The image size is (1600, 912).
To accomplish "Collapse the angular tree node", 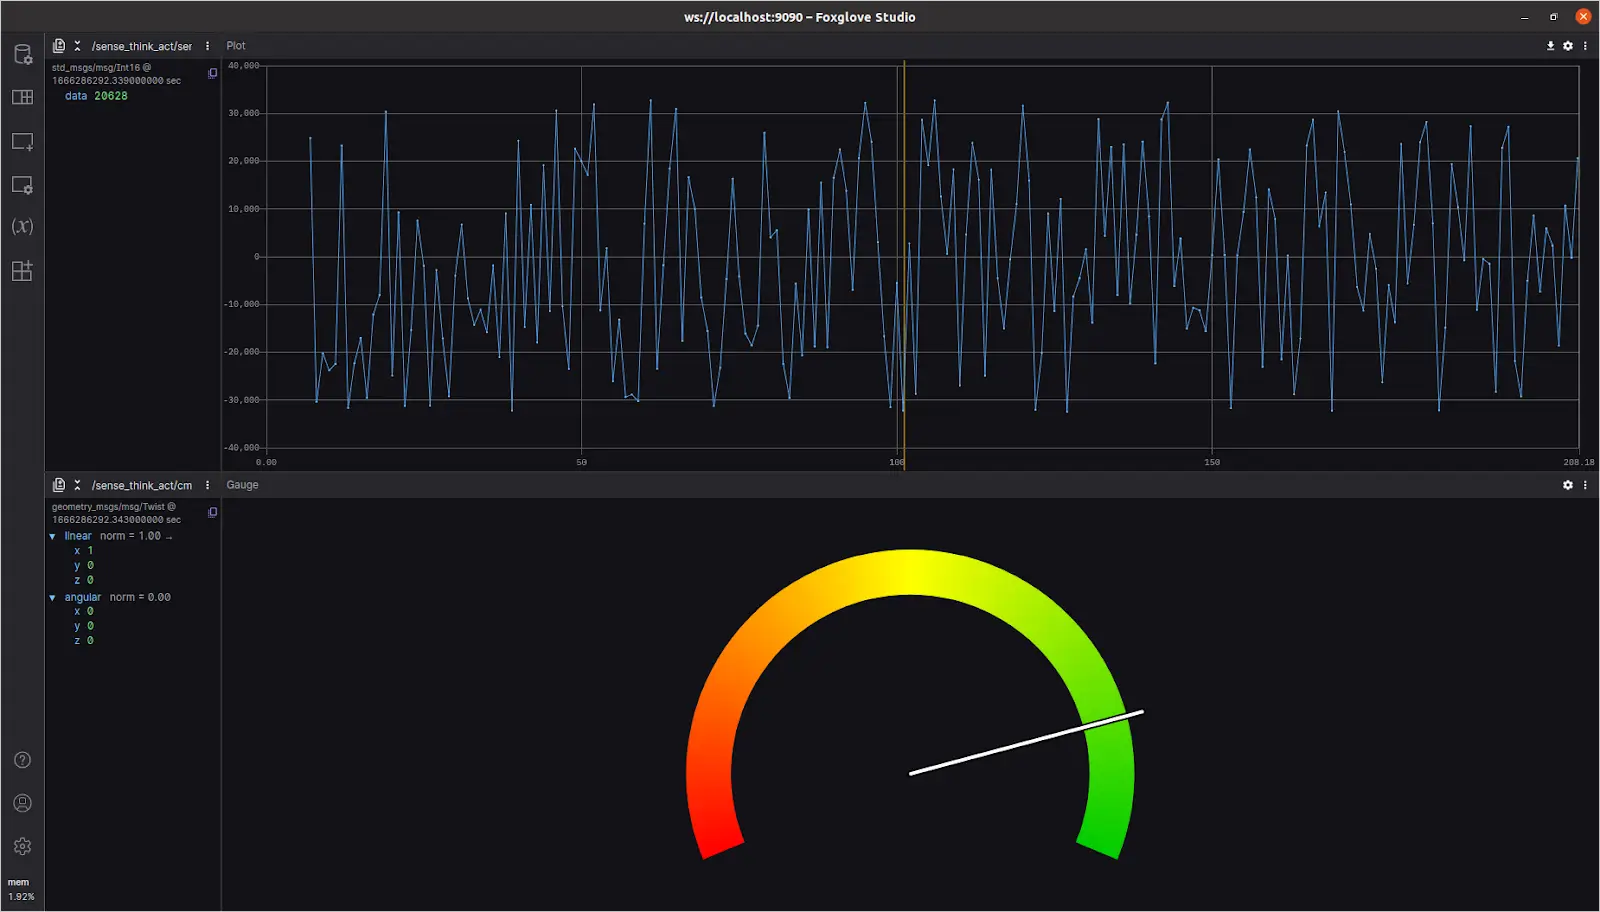I will [x=53, y=598].
